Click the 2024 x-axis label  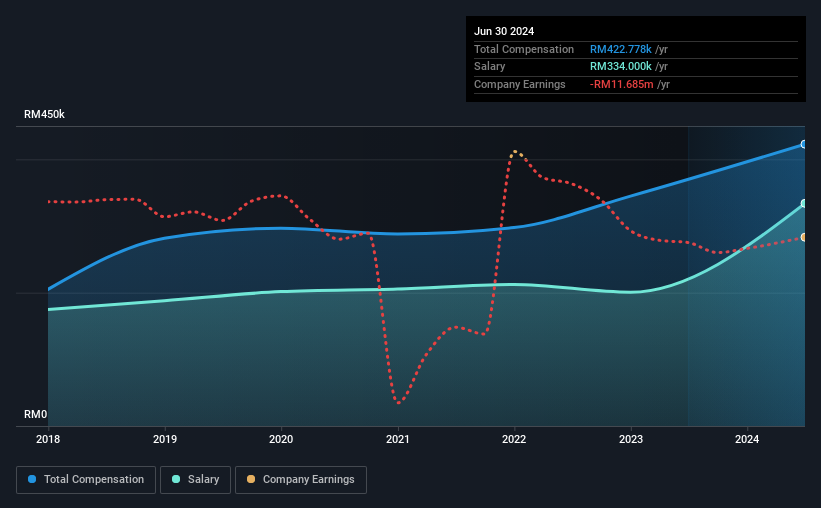pyautogui.click(x=747, y=439)
